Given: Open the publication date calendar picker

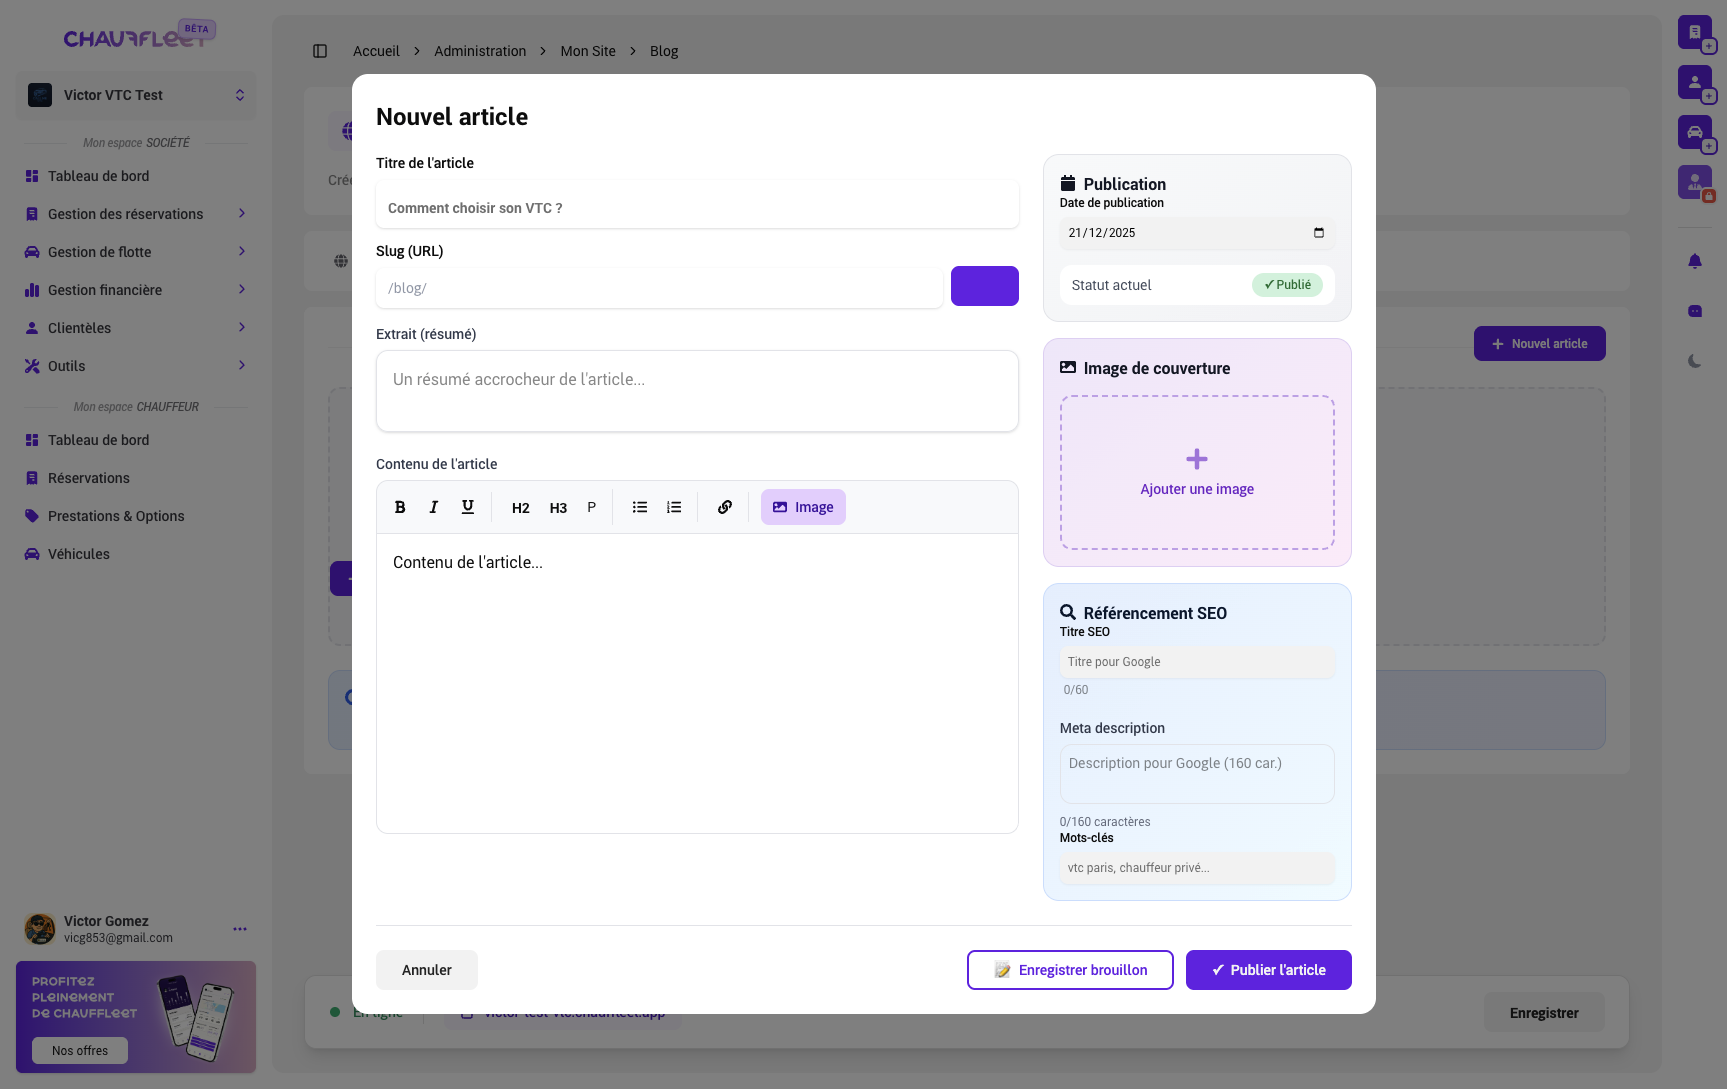Looking at the screenshot, I should [1318, 233].
